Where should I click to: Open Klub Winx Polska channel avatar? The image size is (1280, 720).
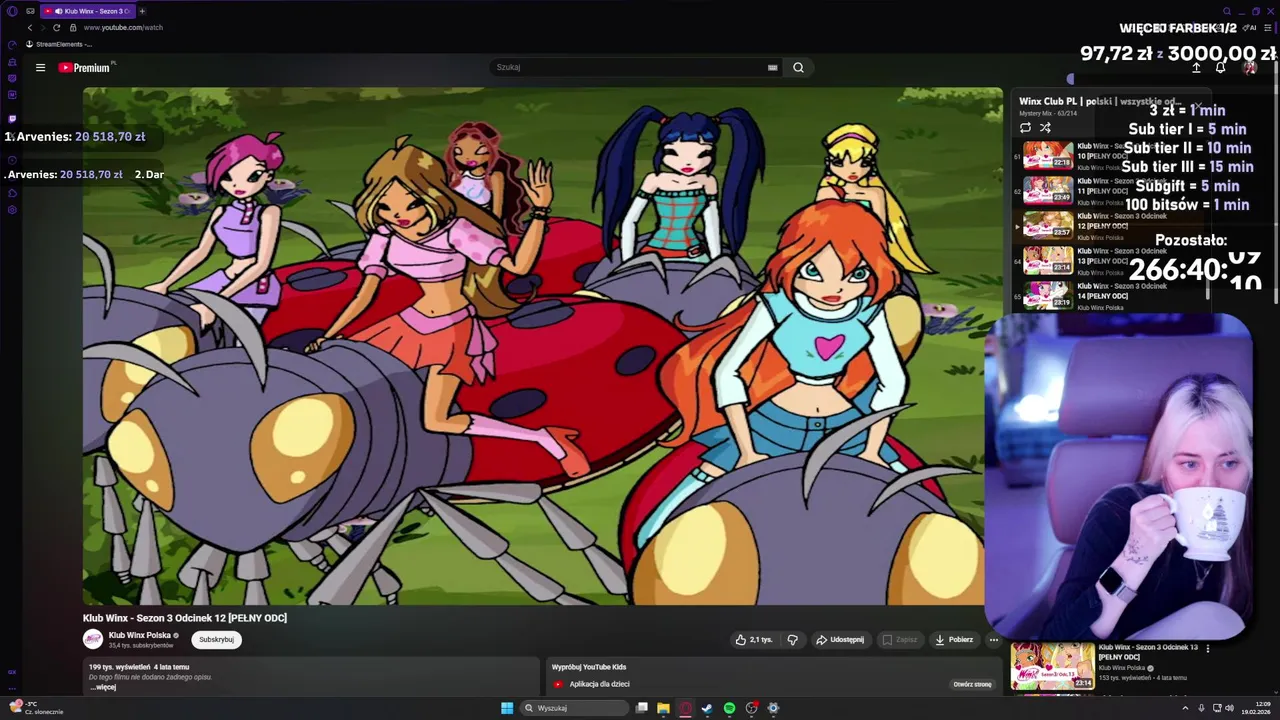[93, 639]
